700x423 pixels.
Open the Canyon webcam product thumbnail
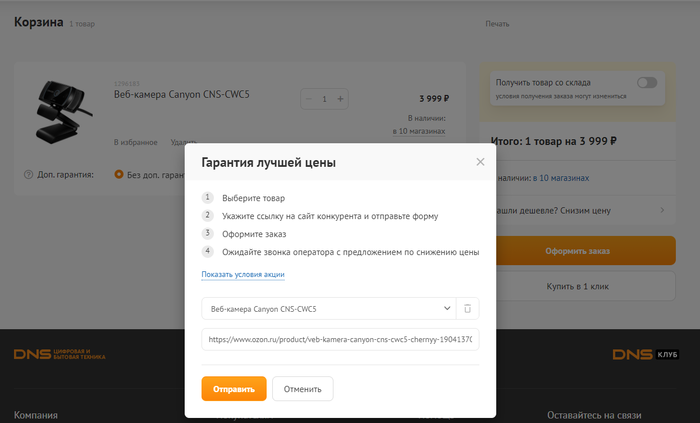pyautogui.click(x=60, y=112)
